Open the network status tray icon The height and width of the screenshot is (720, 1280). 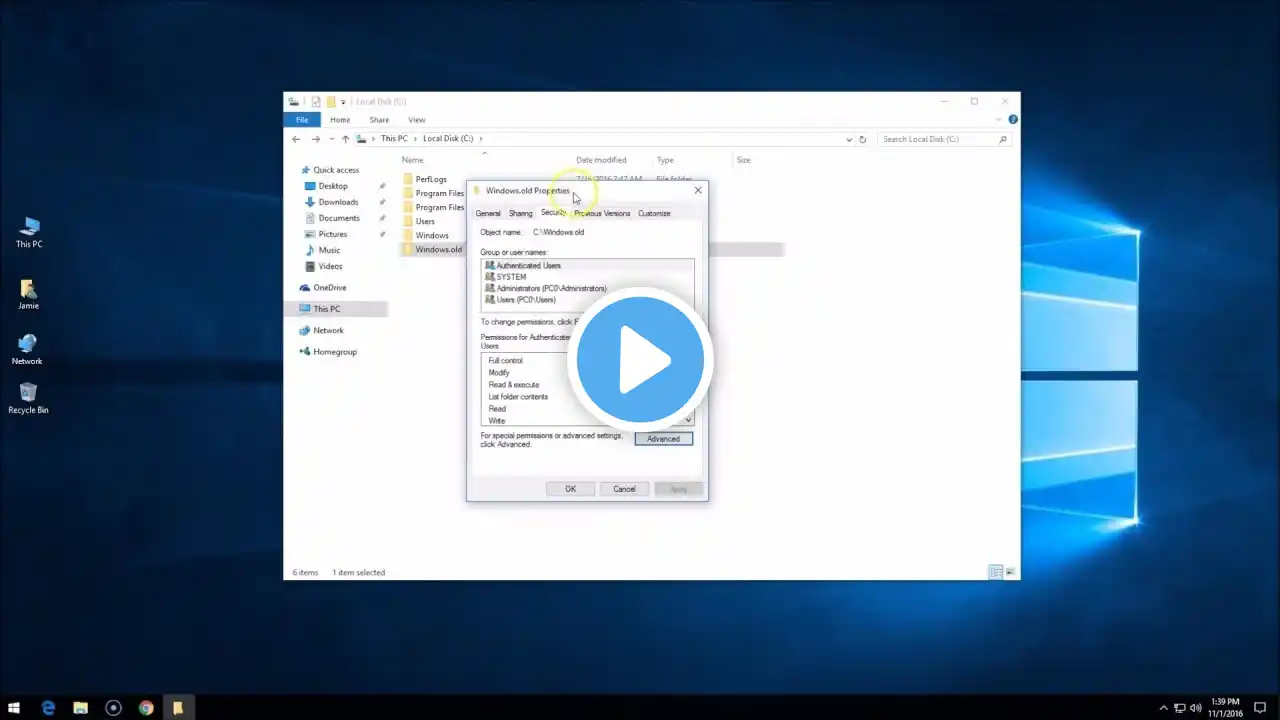click(1180, 708)
